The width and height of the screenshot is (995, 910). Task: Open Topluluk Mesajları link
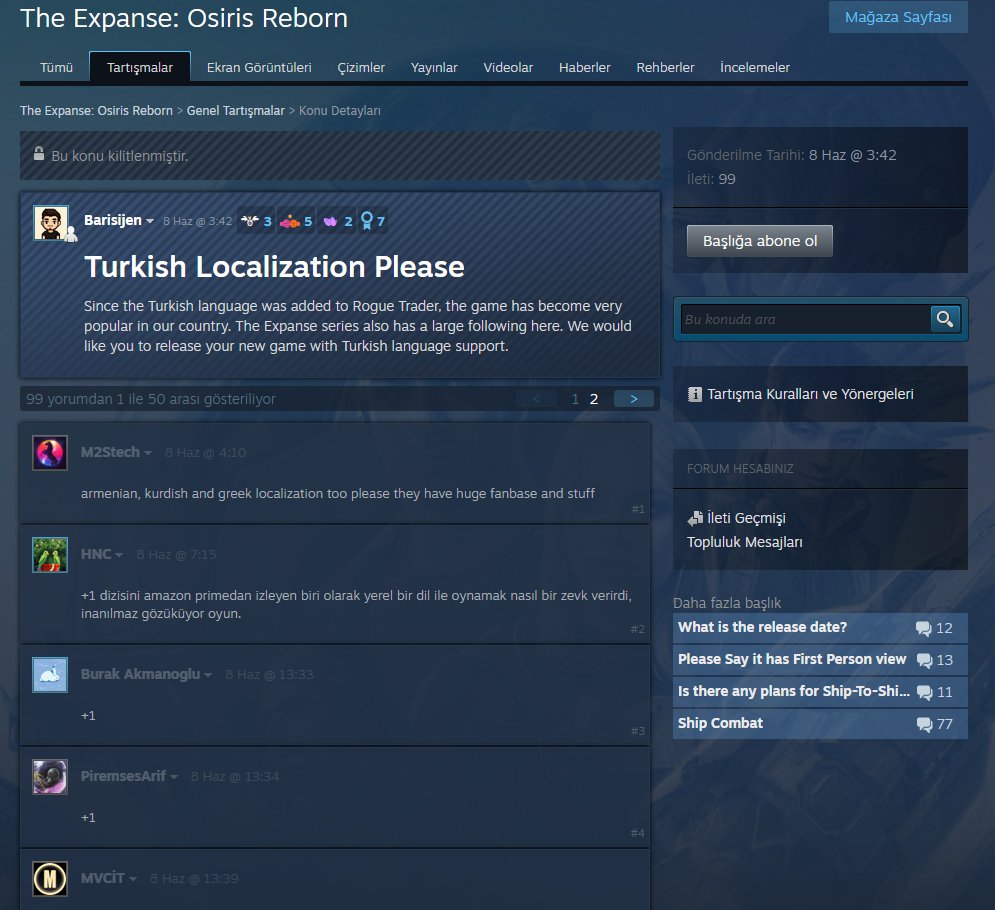point(744,542)
